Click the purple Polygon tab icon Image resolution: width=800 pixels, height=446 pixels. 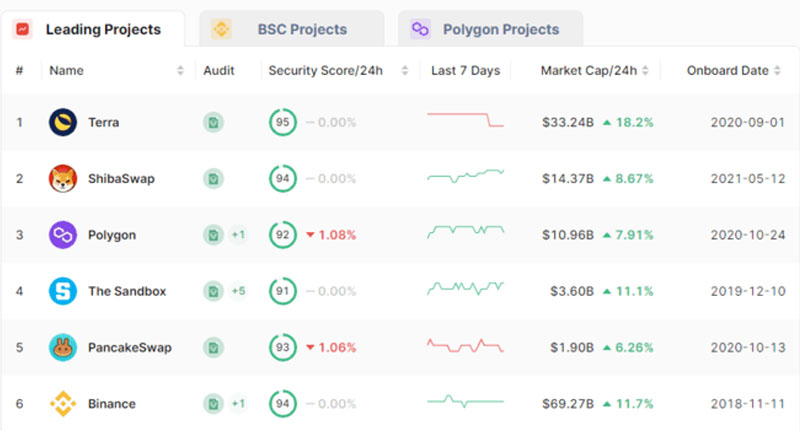[x=420, y=29]
